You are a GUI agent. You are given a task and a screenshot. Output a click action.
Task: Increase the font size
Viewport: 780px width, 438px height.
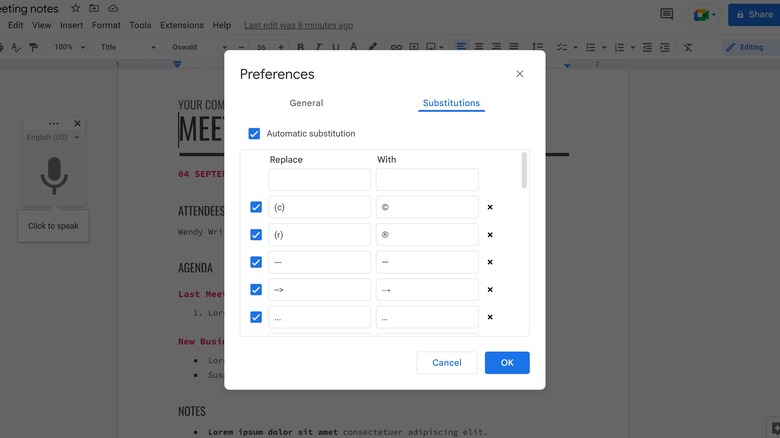click(x=281, y=47)
